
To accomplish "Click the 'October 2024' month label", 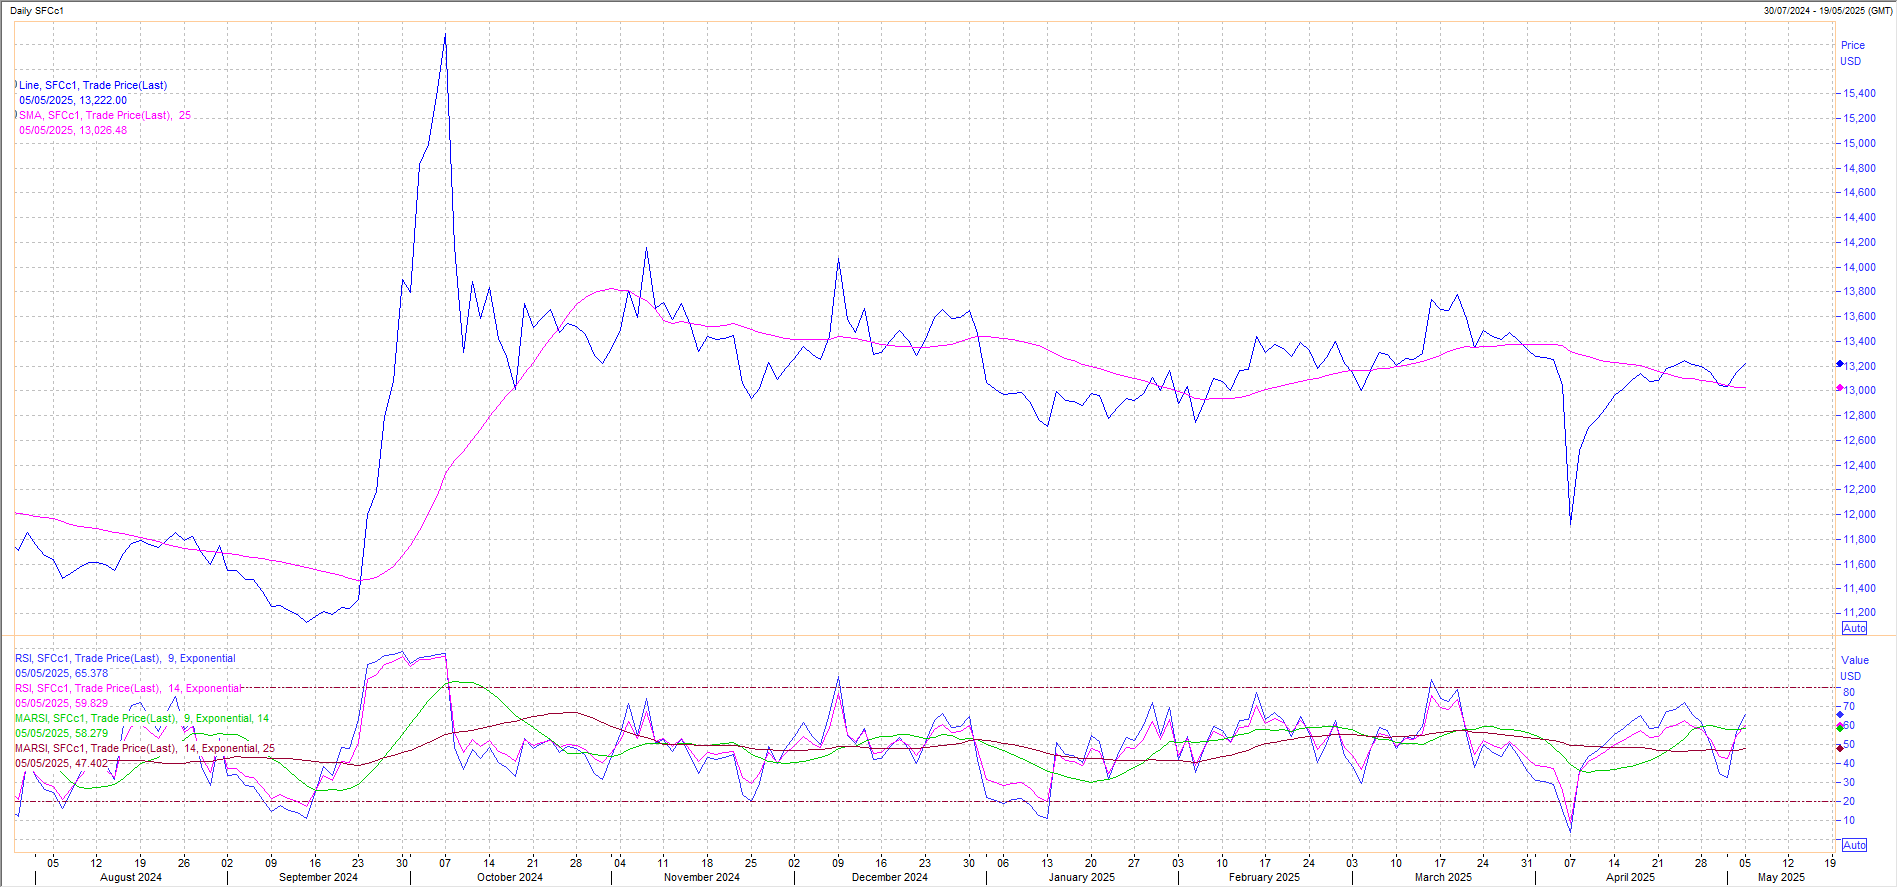I will point(510,877).
